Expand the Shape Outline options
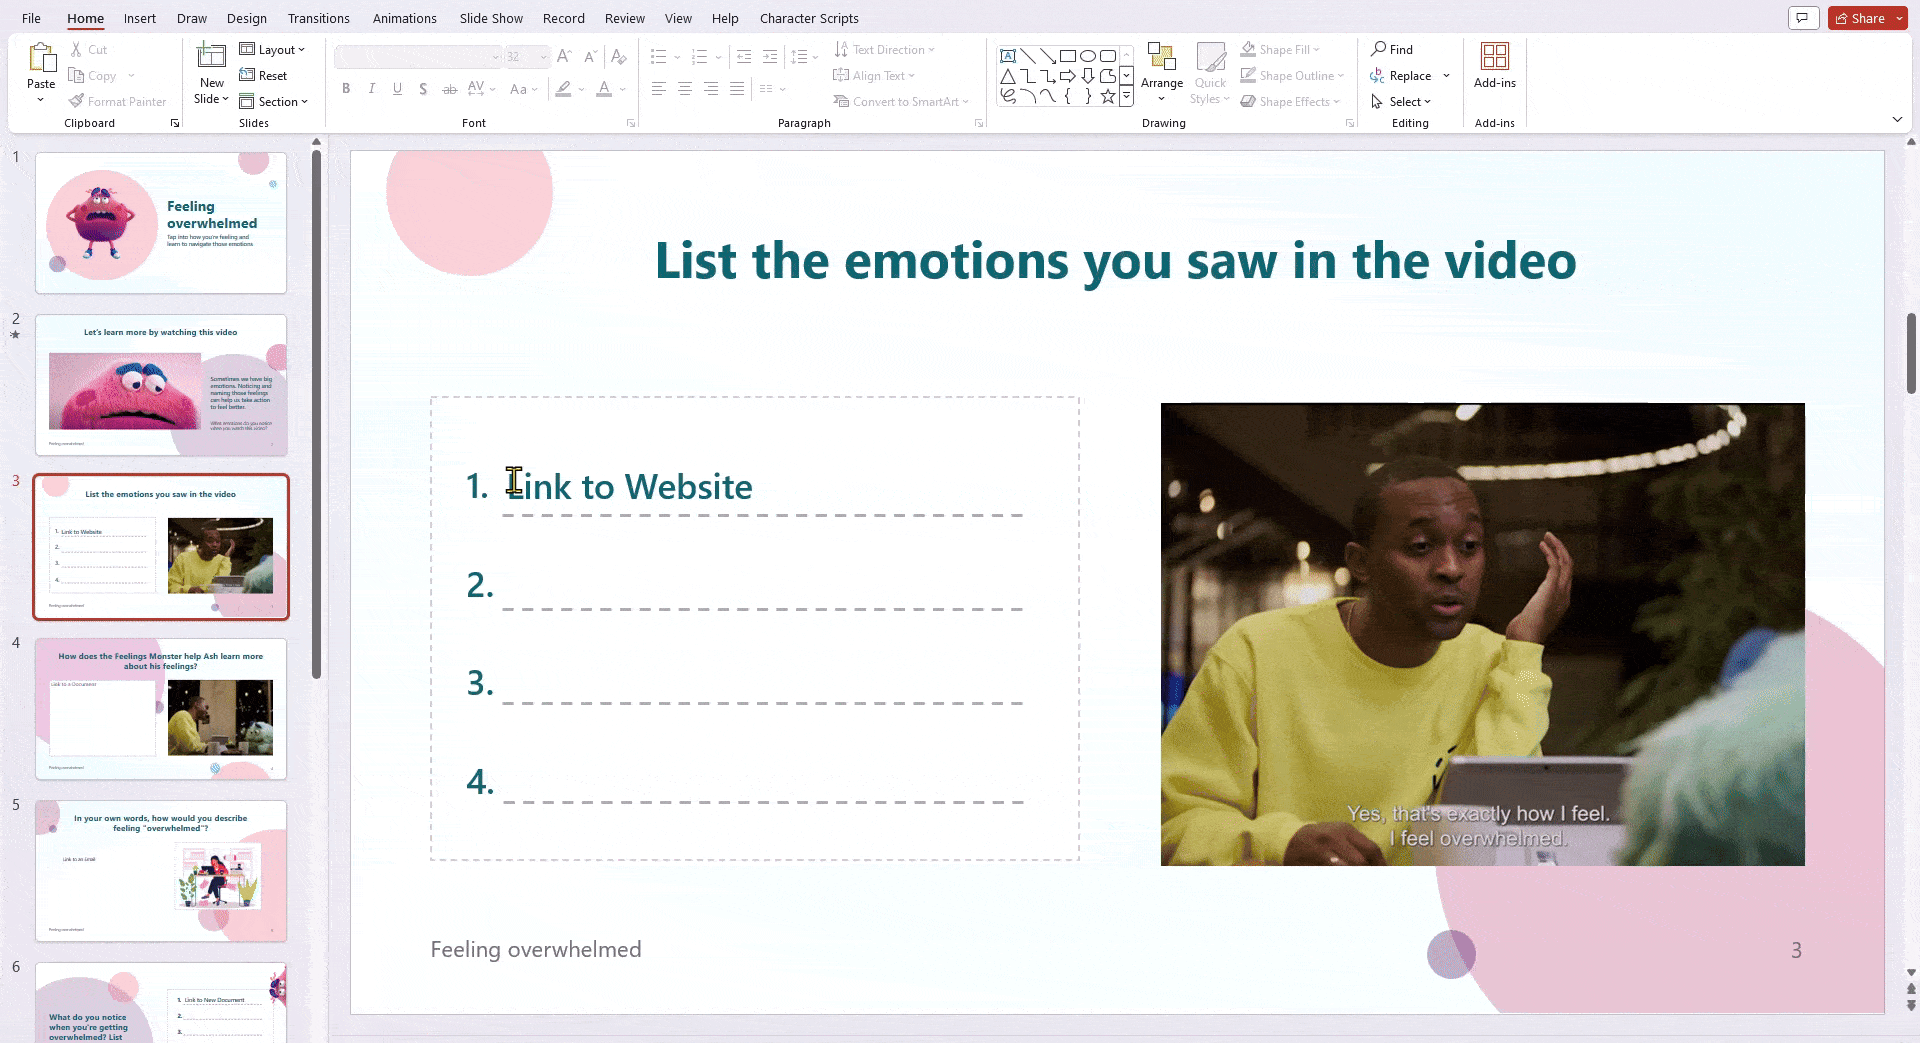 (x=1341, y=75)
